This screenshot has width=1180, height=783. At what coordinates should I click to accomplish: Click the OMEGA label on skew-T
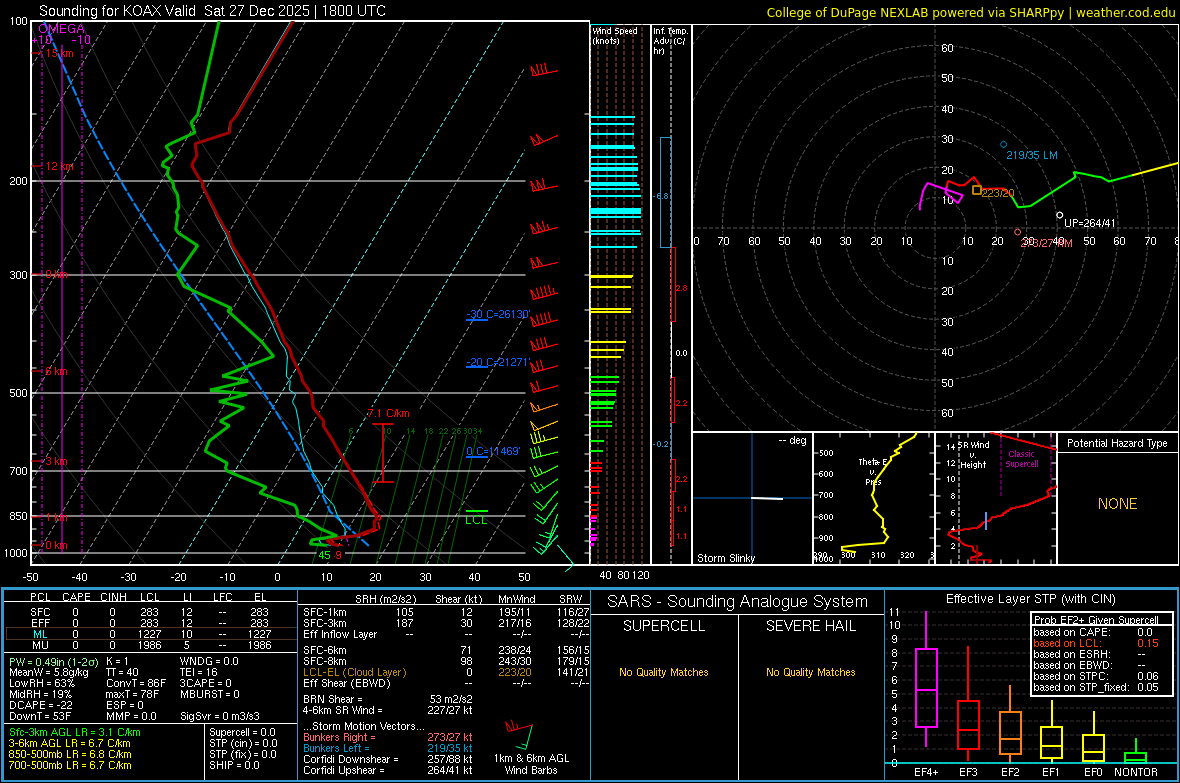(61, 29)
